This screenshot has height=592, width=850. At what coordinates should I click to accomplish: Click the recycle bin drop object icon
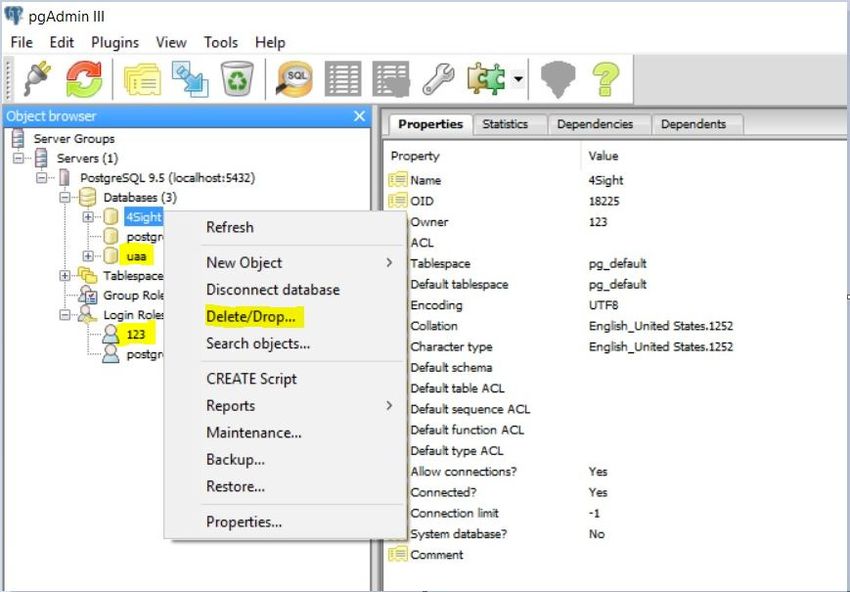236,80
